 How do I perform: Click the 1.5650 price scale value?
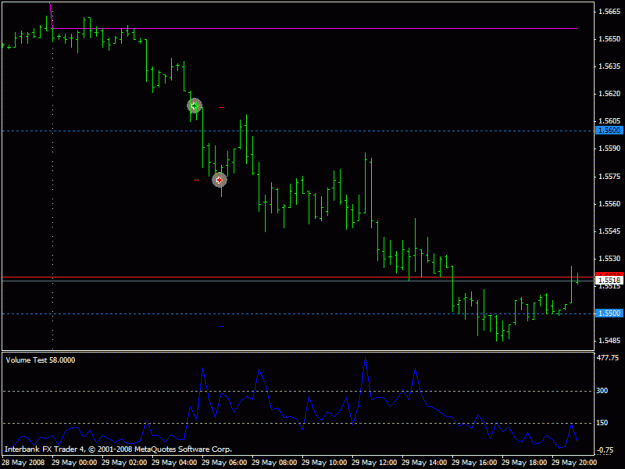point(609,39)
